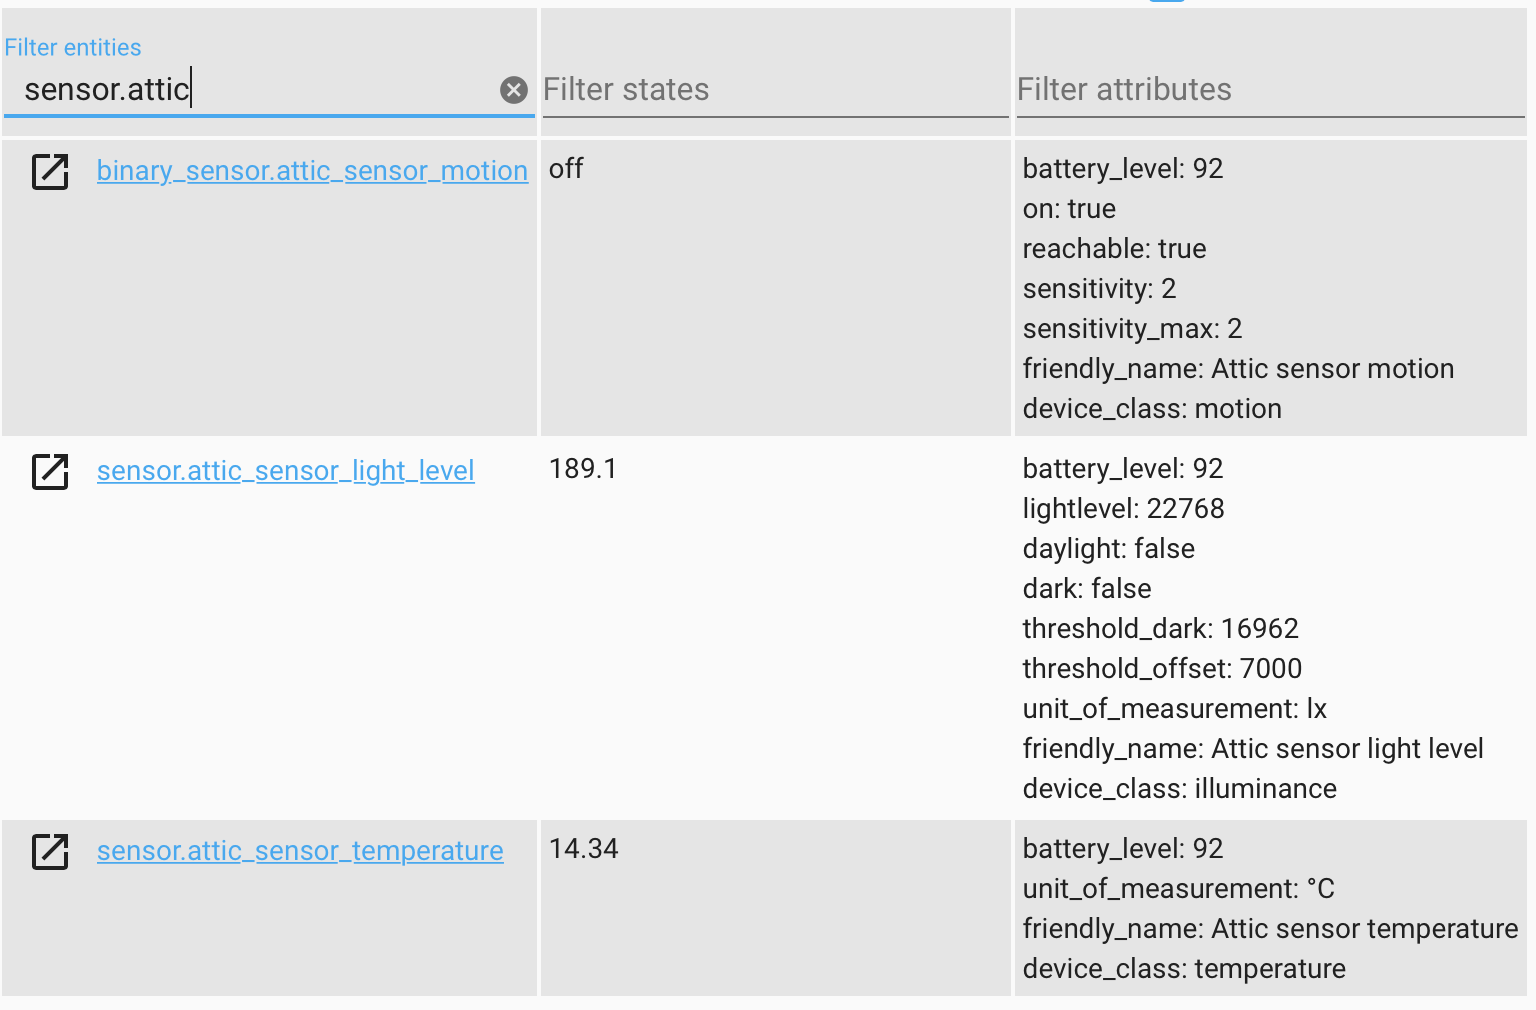Open the sensor.attic_sensor_temperature entity link
The image size is (1536, 1010).
pyautogui.click(x=300, y=850)
